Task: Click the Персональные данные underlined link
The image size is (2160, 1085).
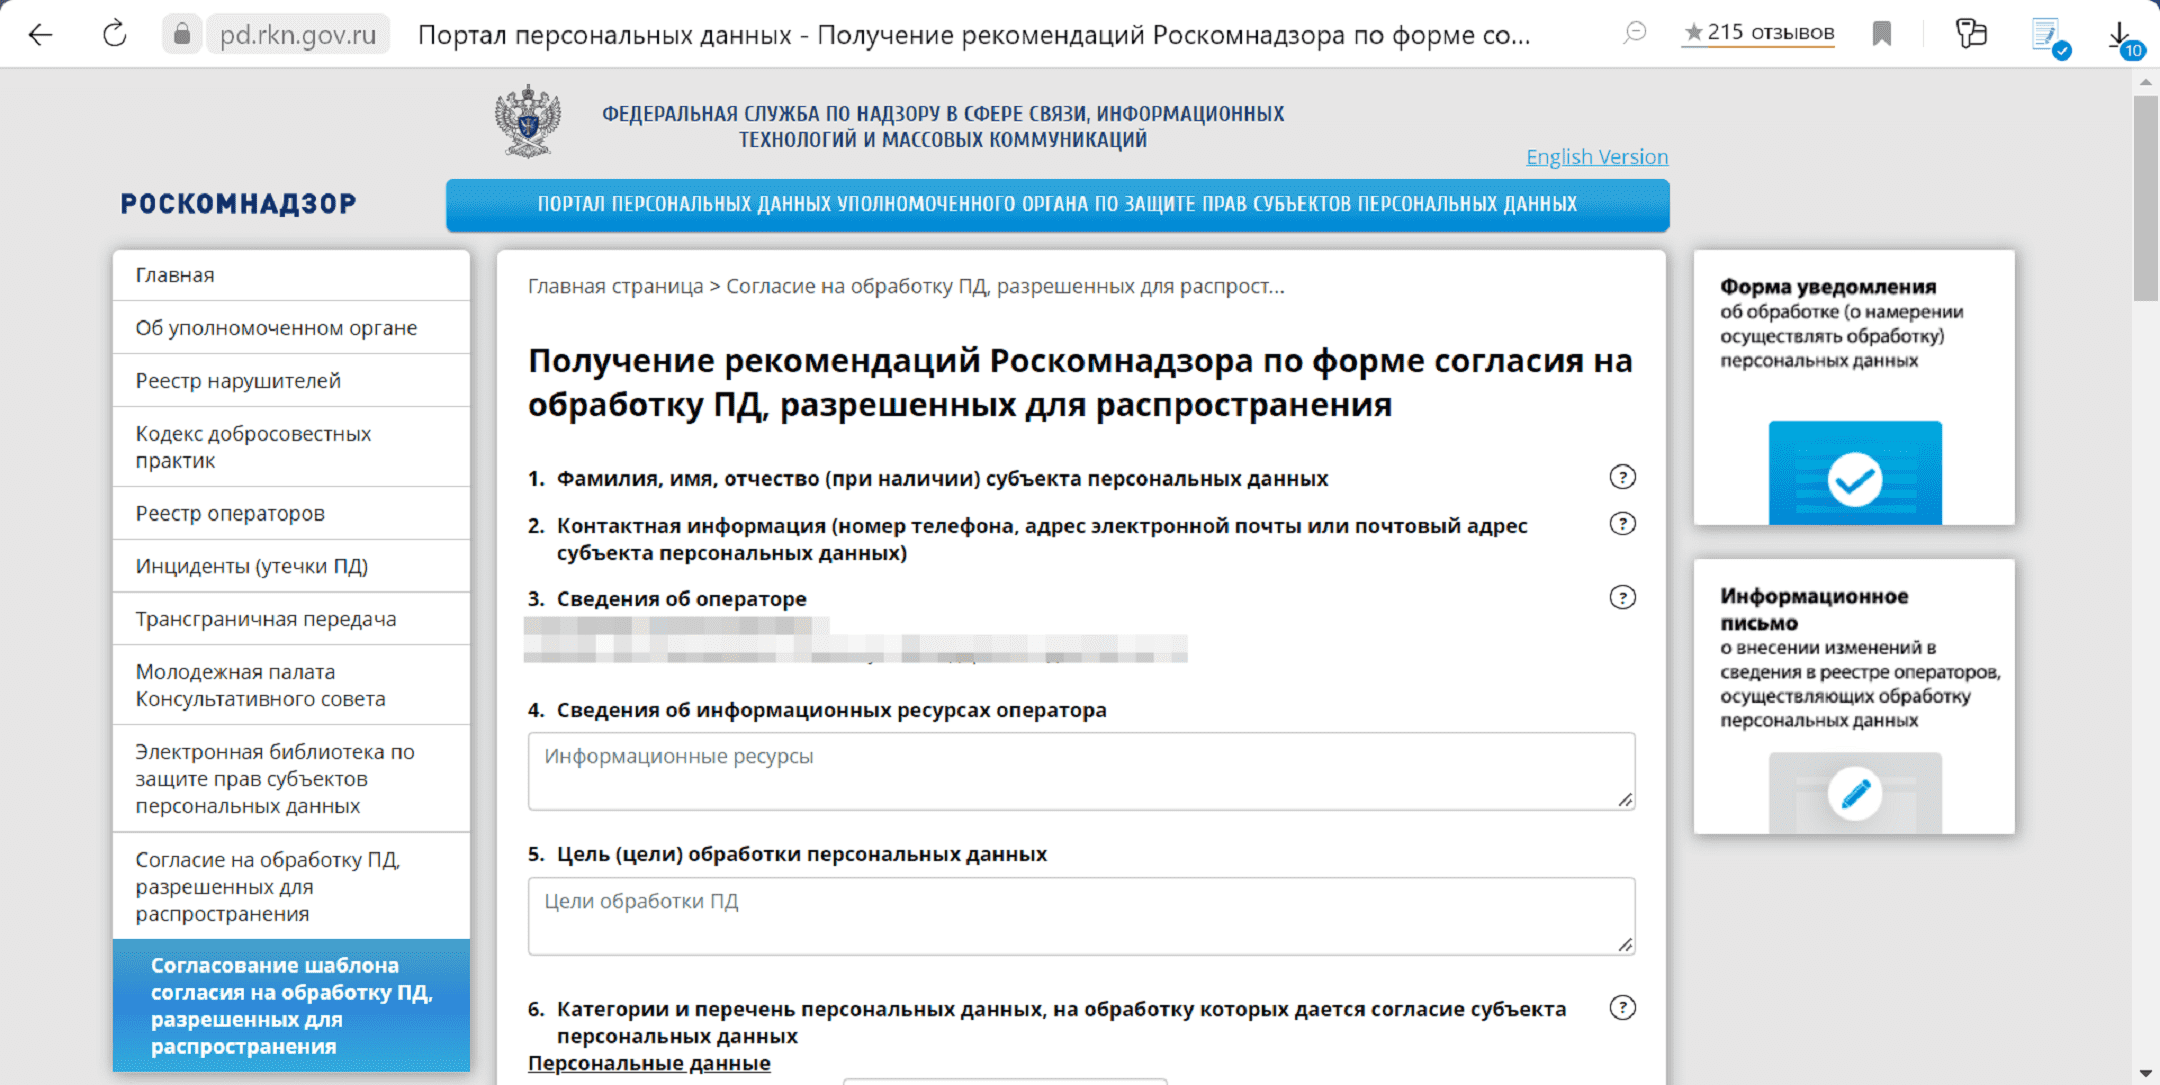Action: pos(649,1063)
